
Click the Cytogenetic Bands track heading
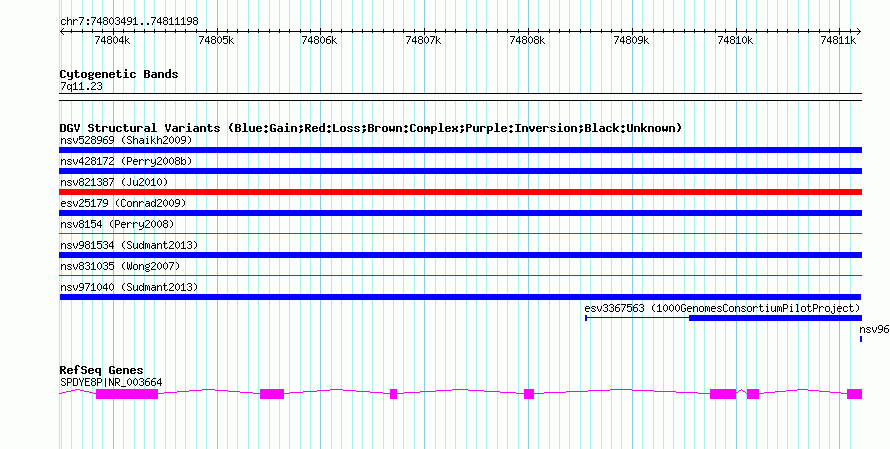119,74
